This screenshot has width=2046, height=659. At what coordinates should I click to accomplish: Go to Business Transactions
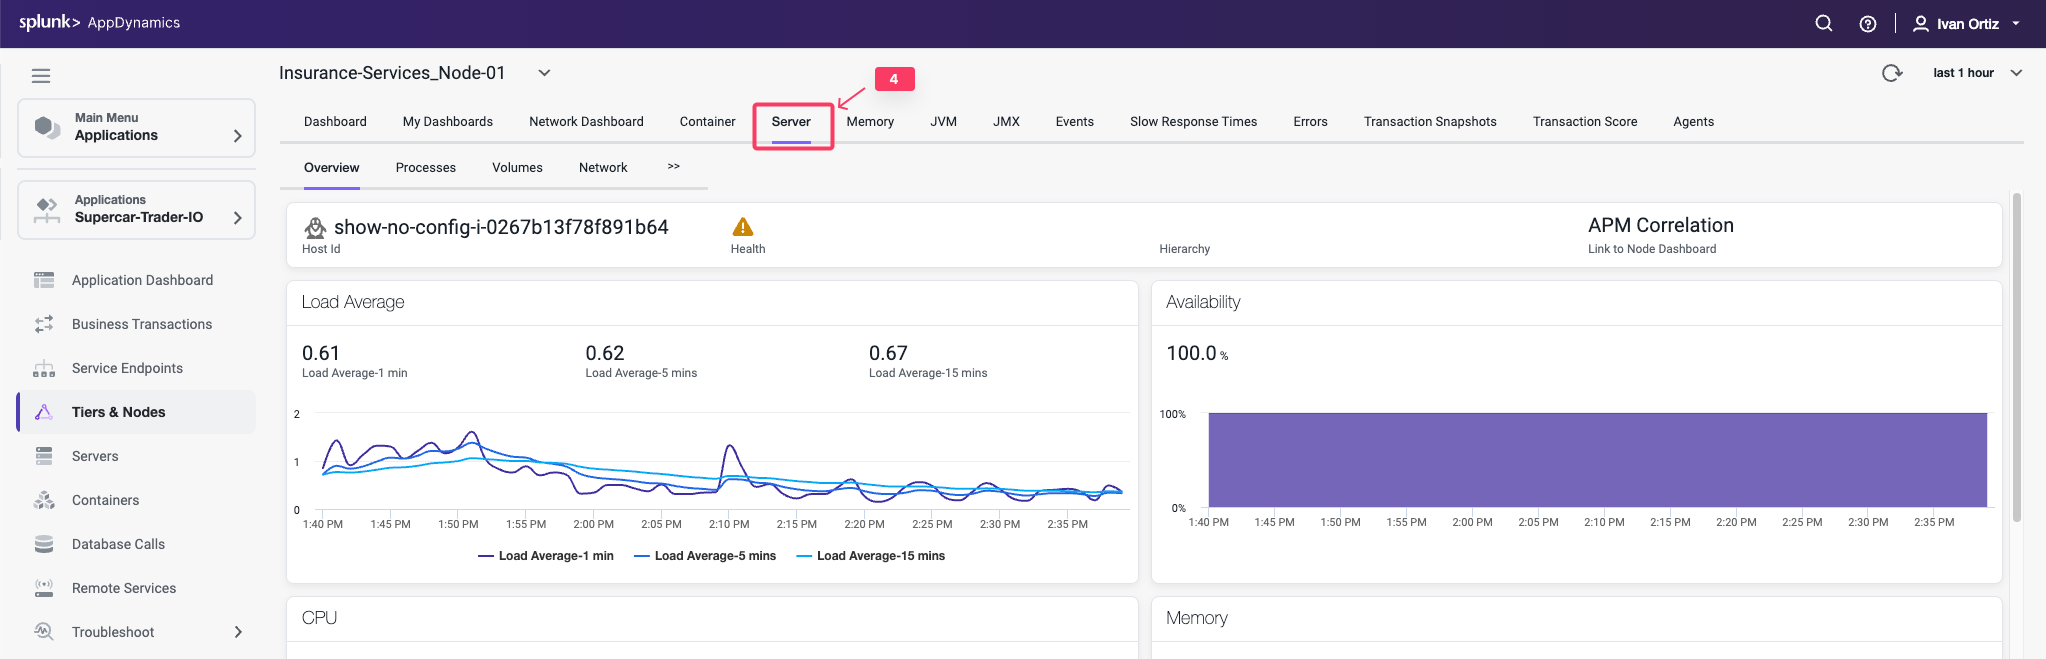(x=142, y=324)
